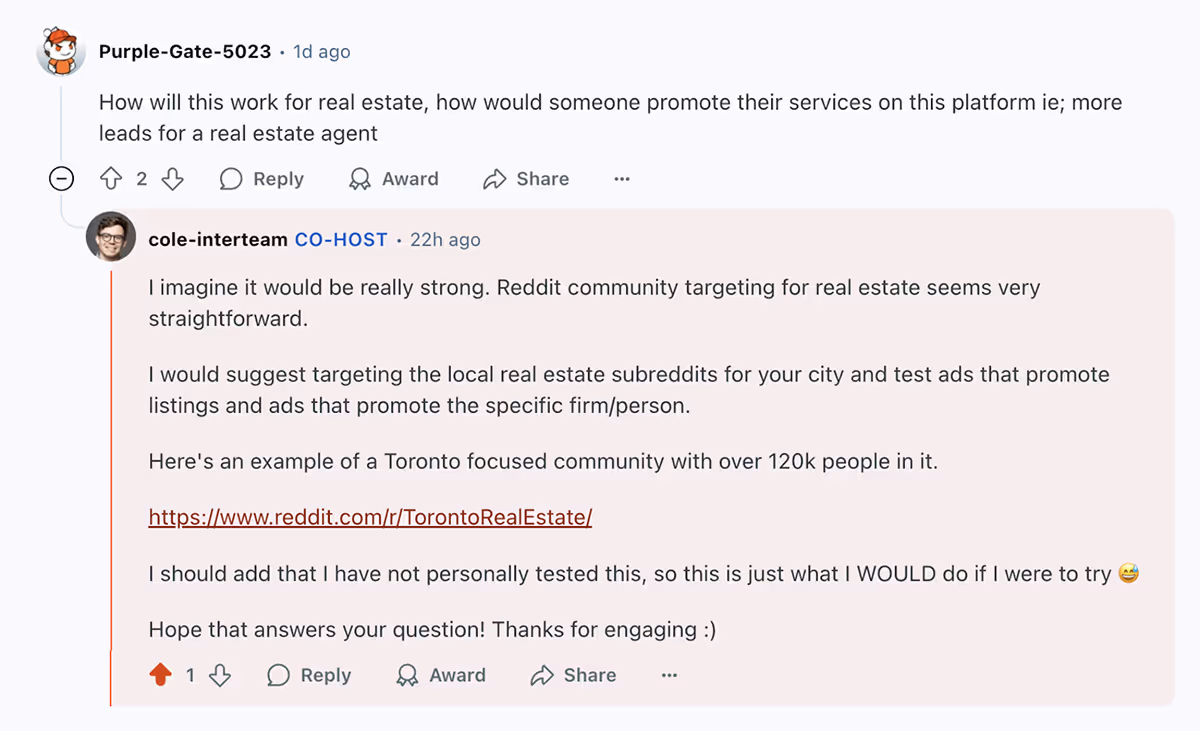Open cole-interteam's profile picture
The image size is (1200, 731).
click(x=111, y=239)
